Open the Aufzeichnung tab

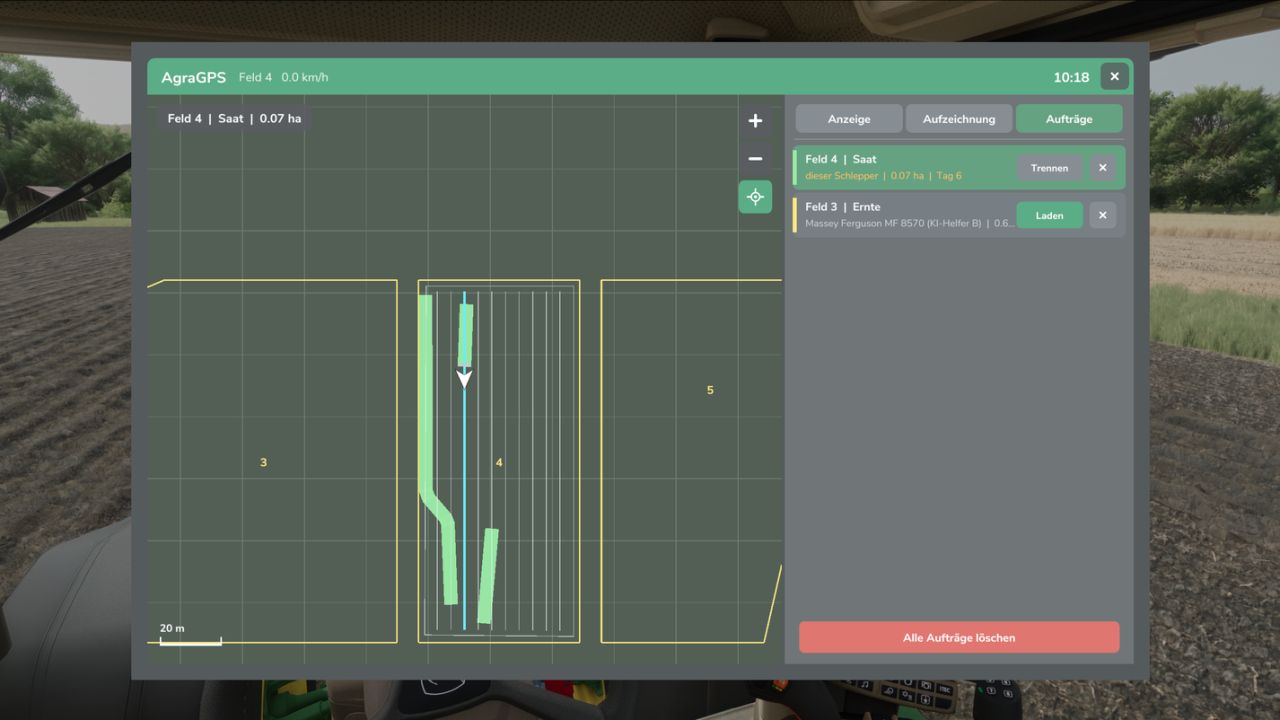(x=959, y=119)
